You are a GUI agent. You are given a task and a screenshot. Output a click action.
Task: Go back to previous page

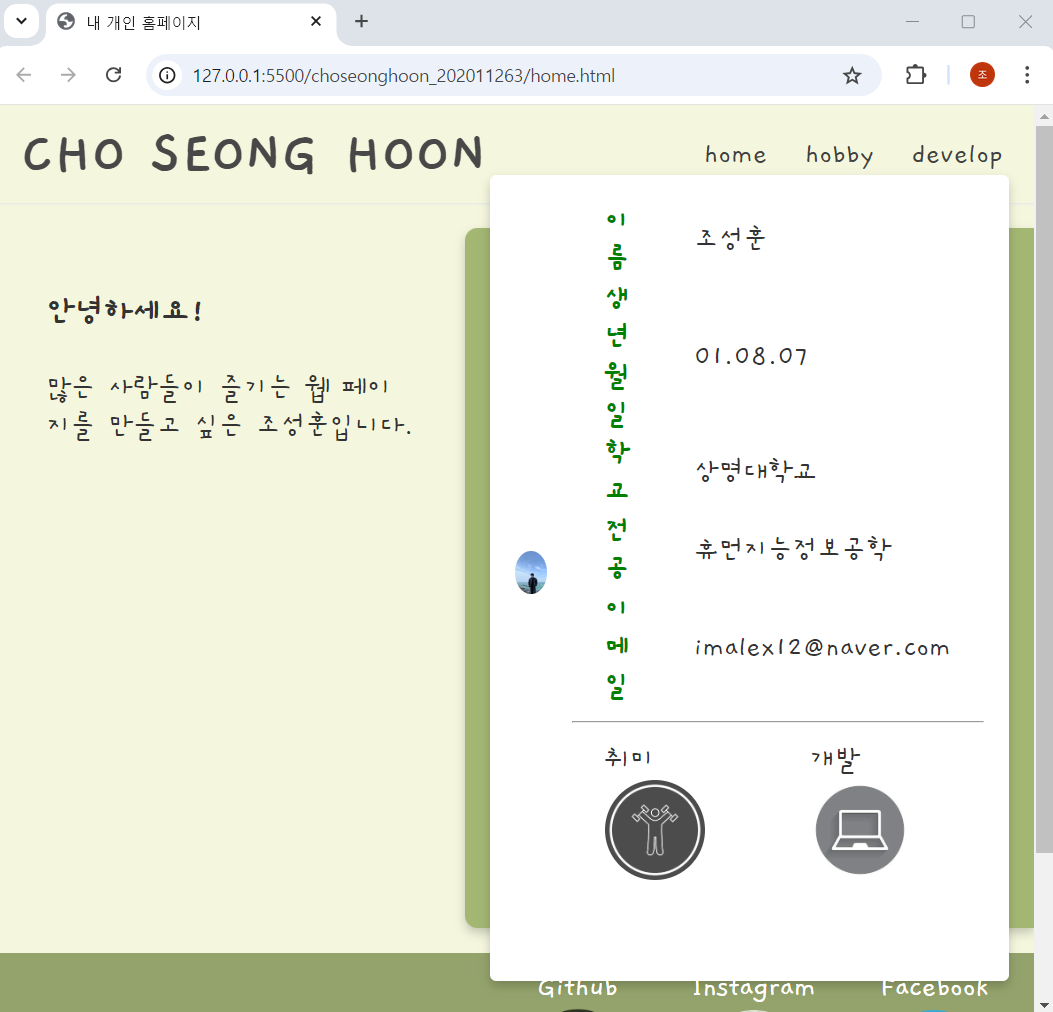(x=24, y=76)
